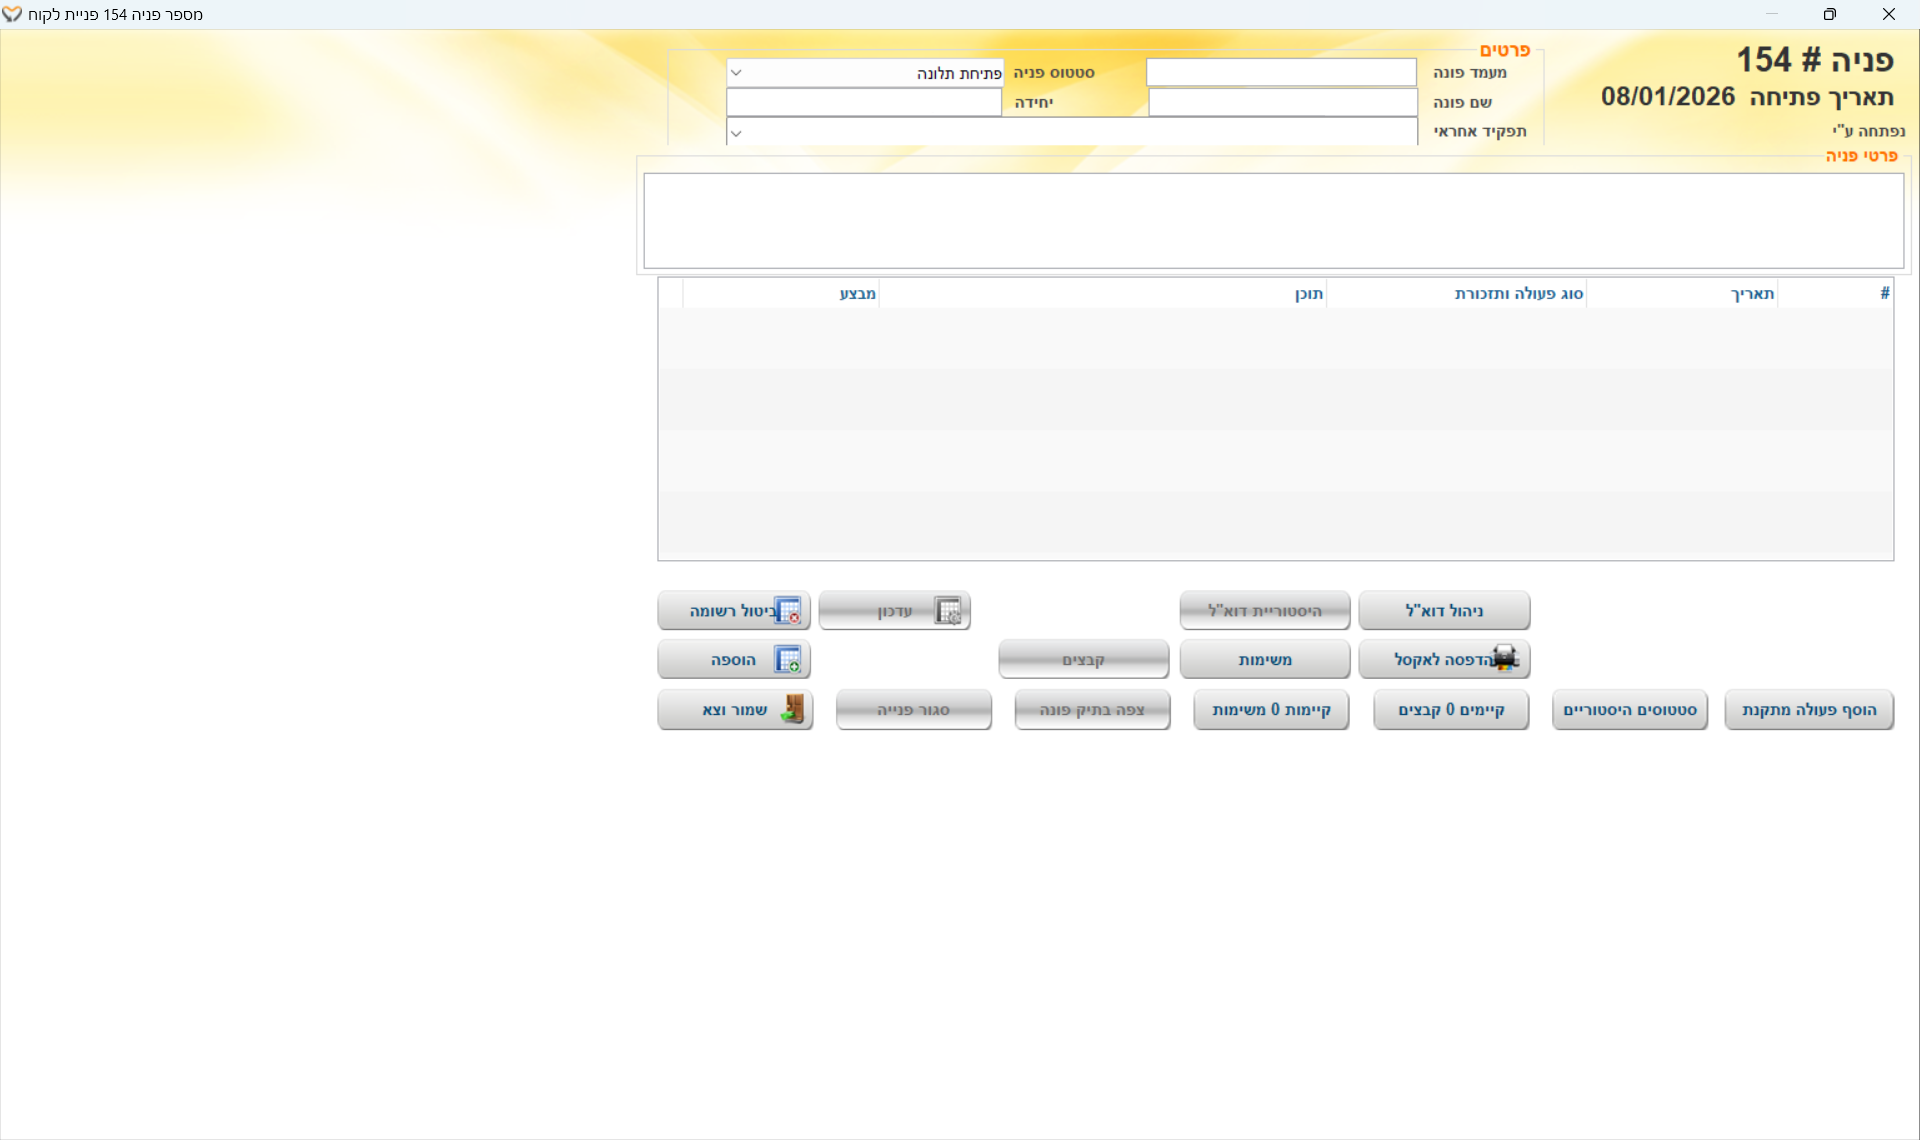Click the מעמד פונה input field

click(x=1280, y=73)
